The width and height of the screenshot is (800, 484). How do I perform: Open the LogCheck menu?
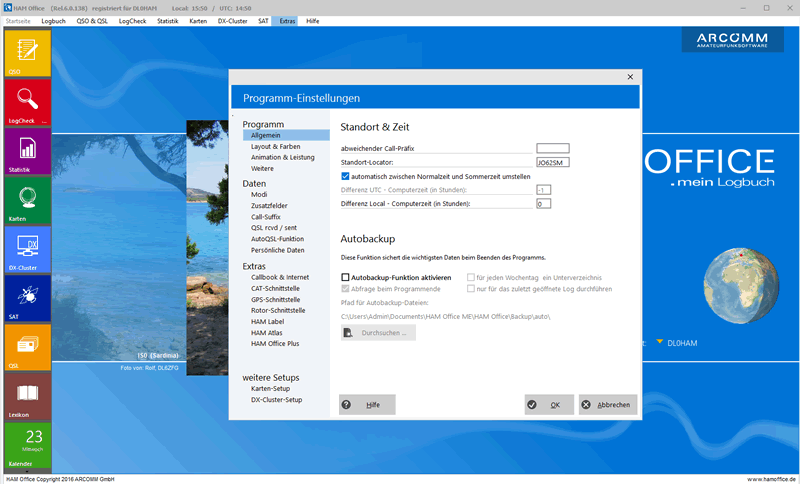point(133,21)
